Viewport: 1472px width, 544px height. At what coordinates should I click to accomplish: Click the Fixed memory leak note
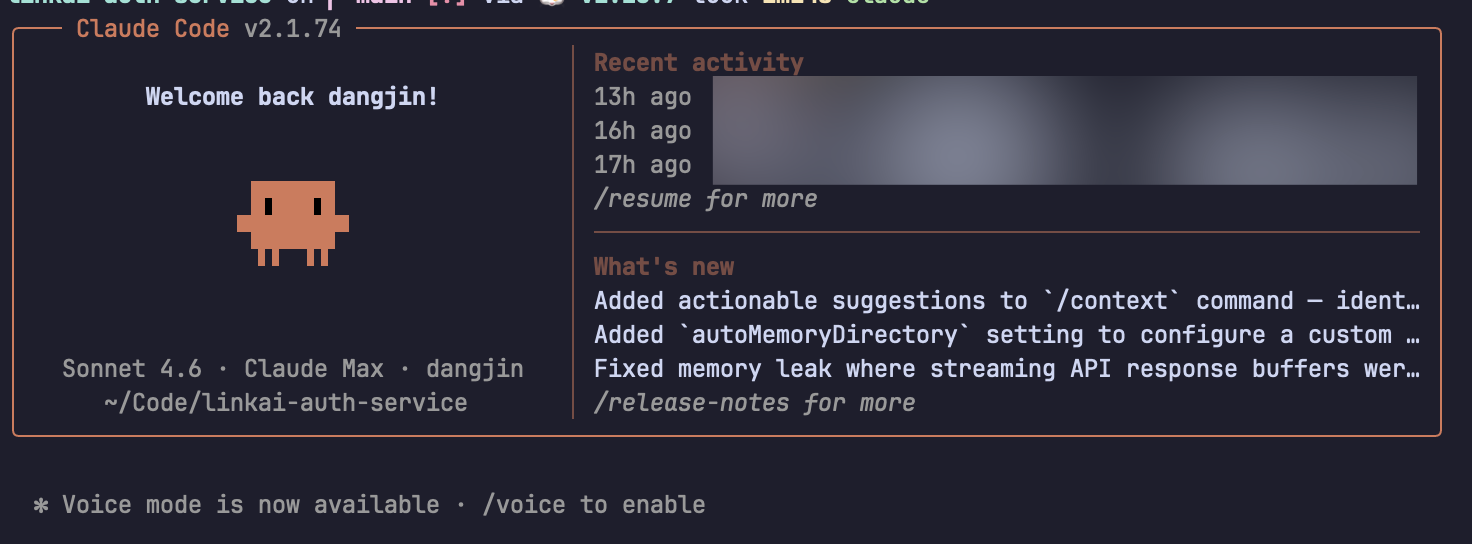tap(1005, 369)
